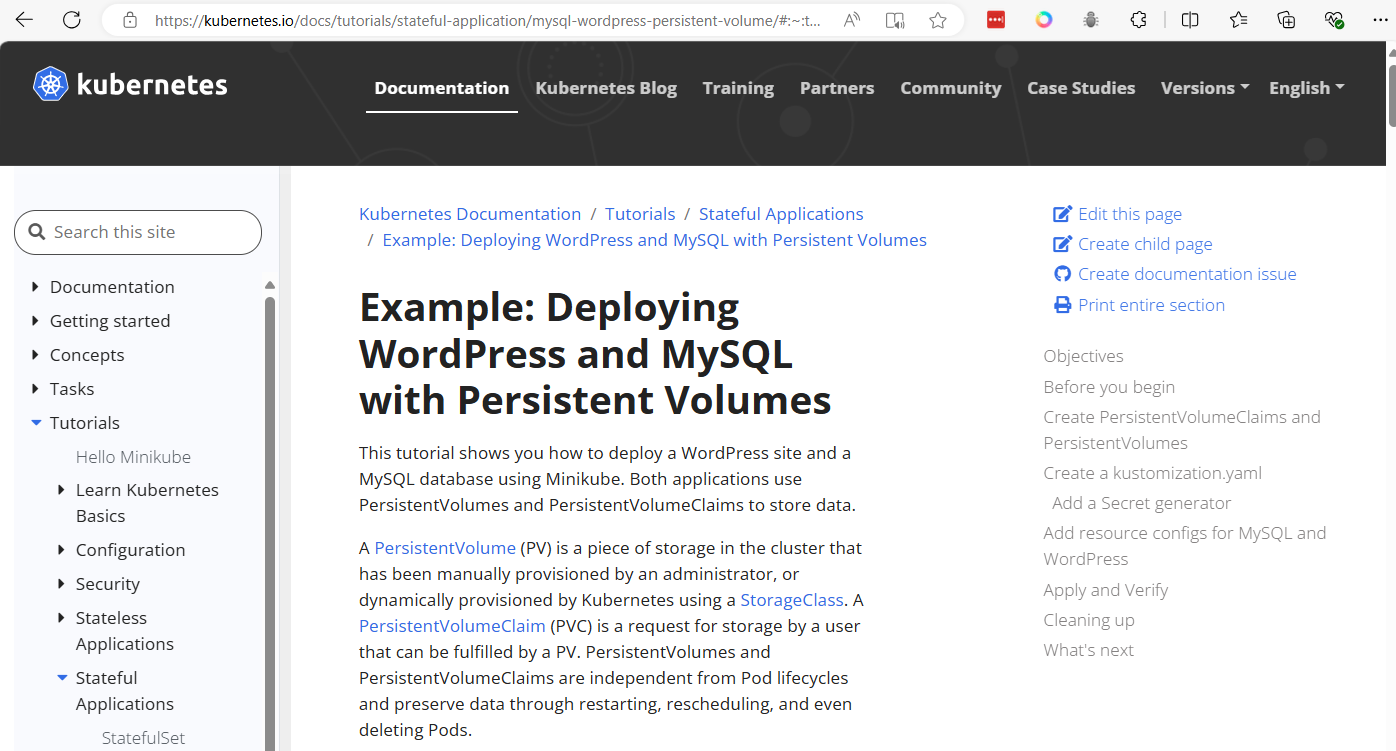Expand Stateless Applications
The image size is (1396, 751).
pyautogui.click(x=62, y=618)
